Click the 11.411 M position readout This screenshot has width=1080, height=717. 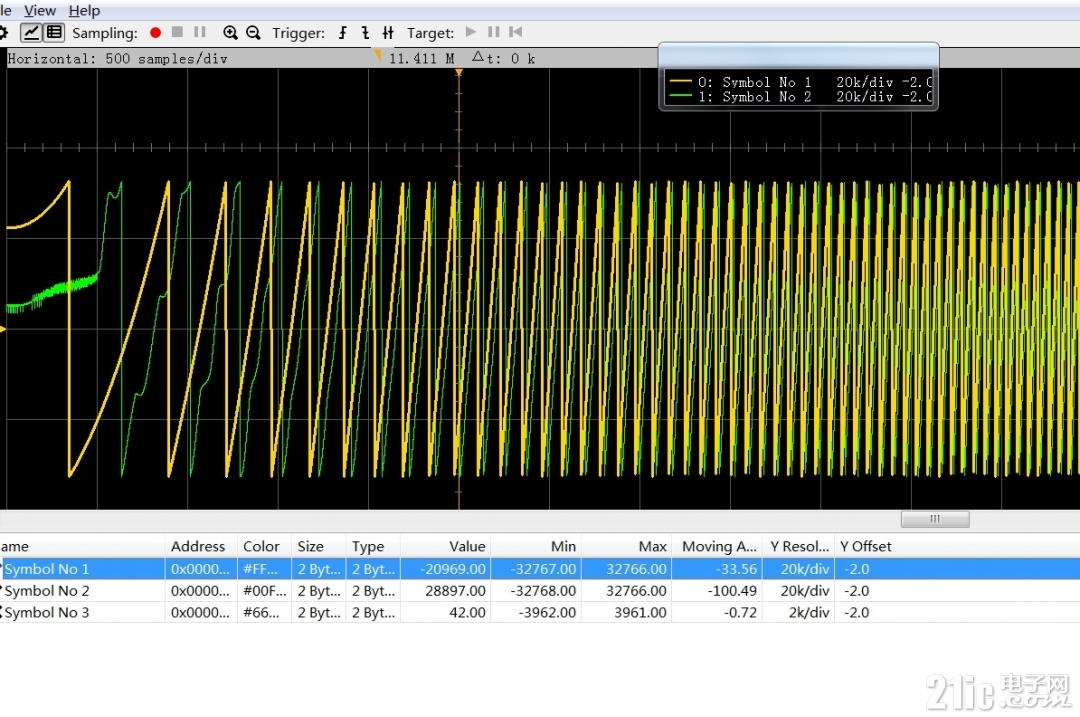422,59
